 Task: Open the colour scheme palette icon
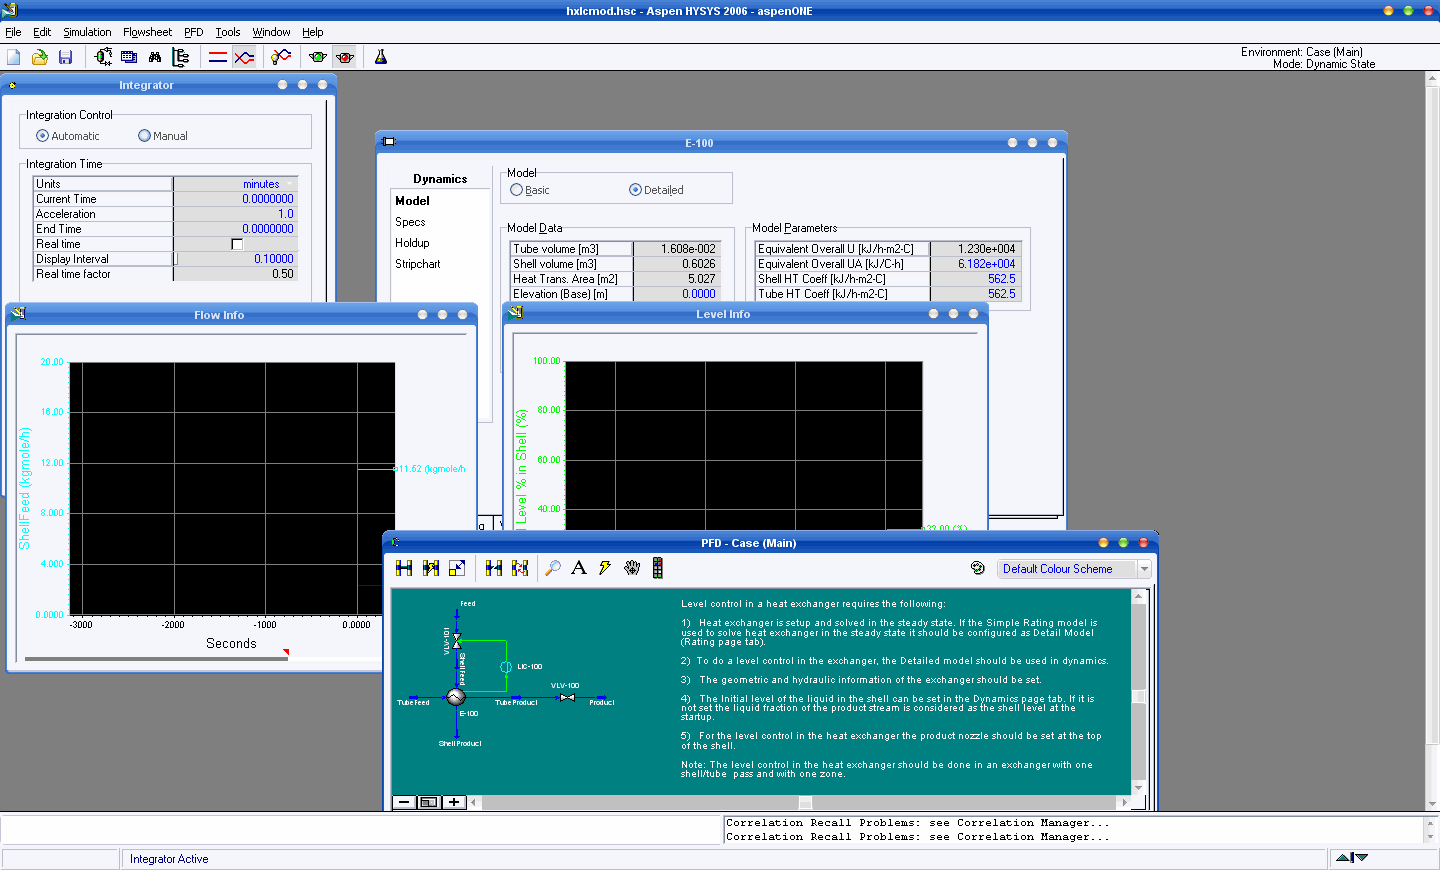coord(978,568)
